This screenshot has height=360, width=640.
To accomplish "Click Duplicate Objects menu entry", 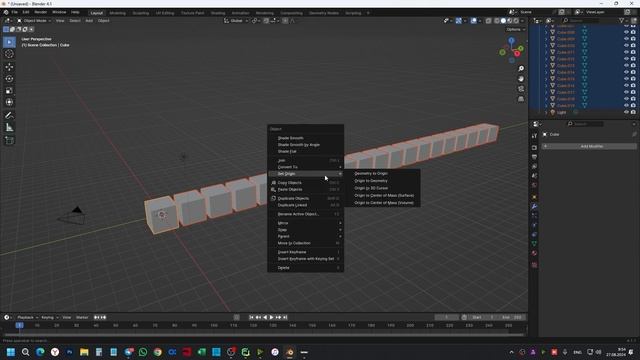I will [305, 198].
